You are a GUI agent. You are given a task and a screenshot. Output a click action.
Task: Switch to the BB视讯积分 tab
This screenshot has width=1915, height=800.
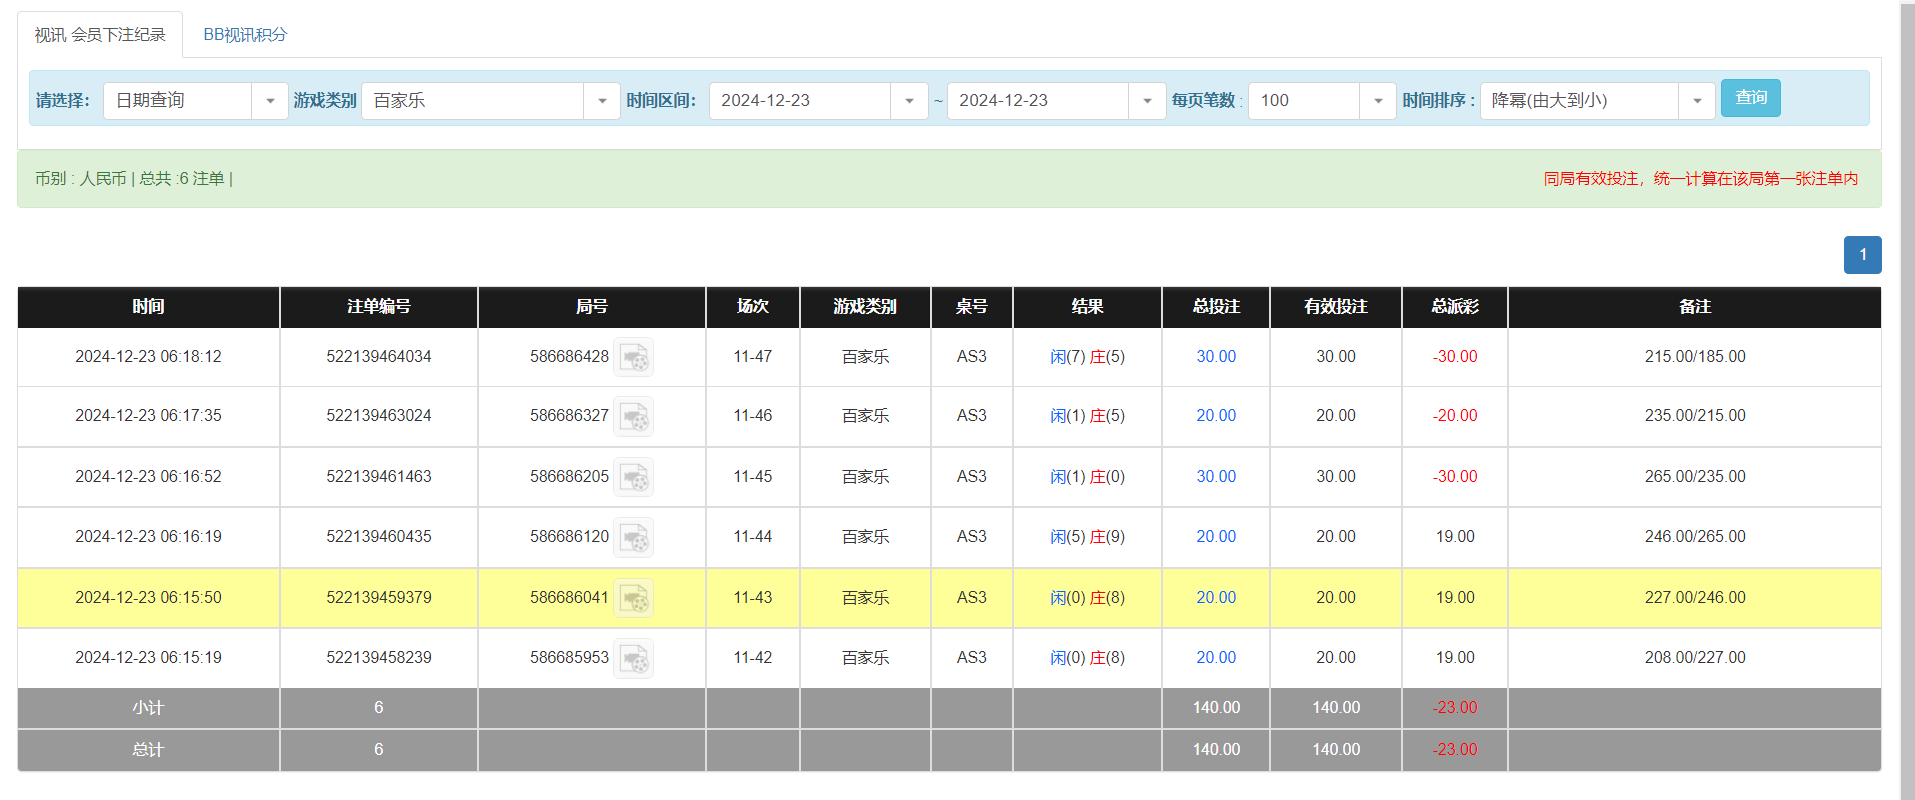(245, 35)
